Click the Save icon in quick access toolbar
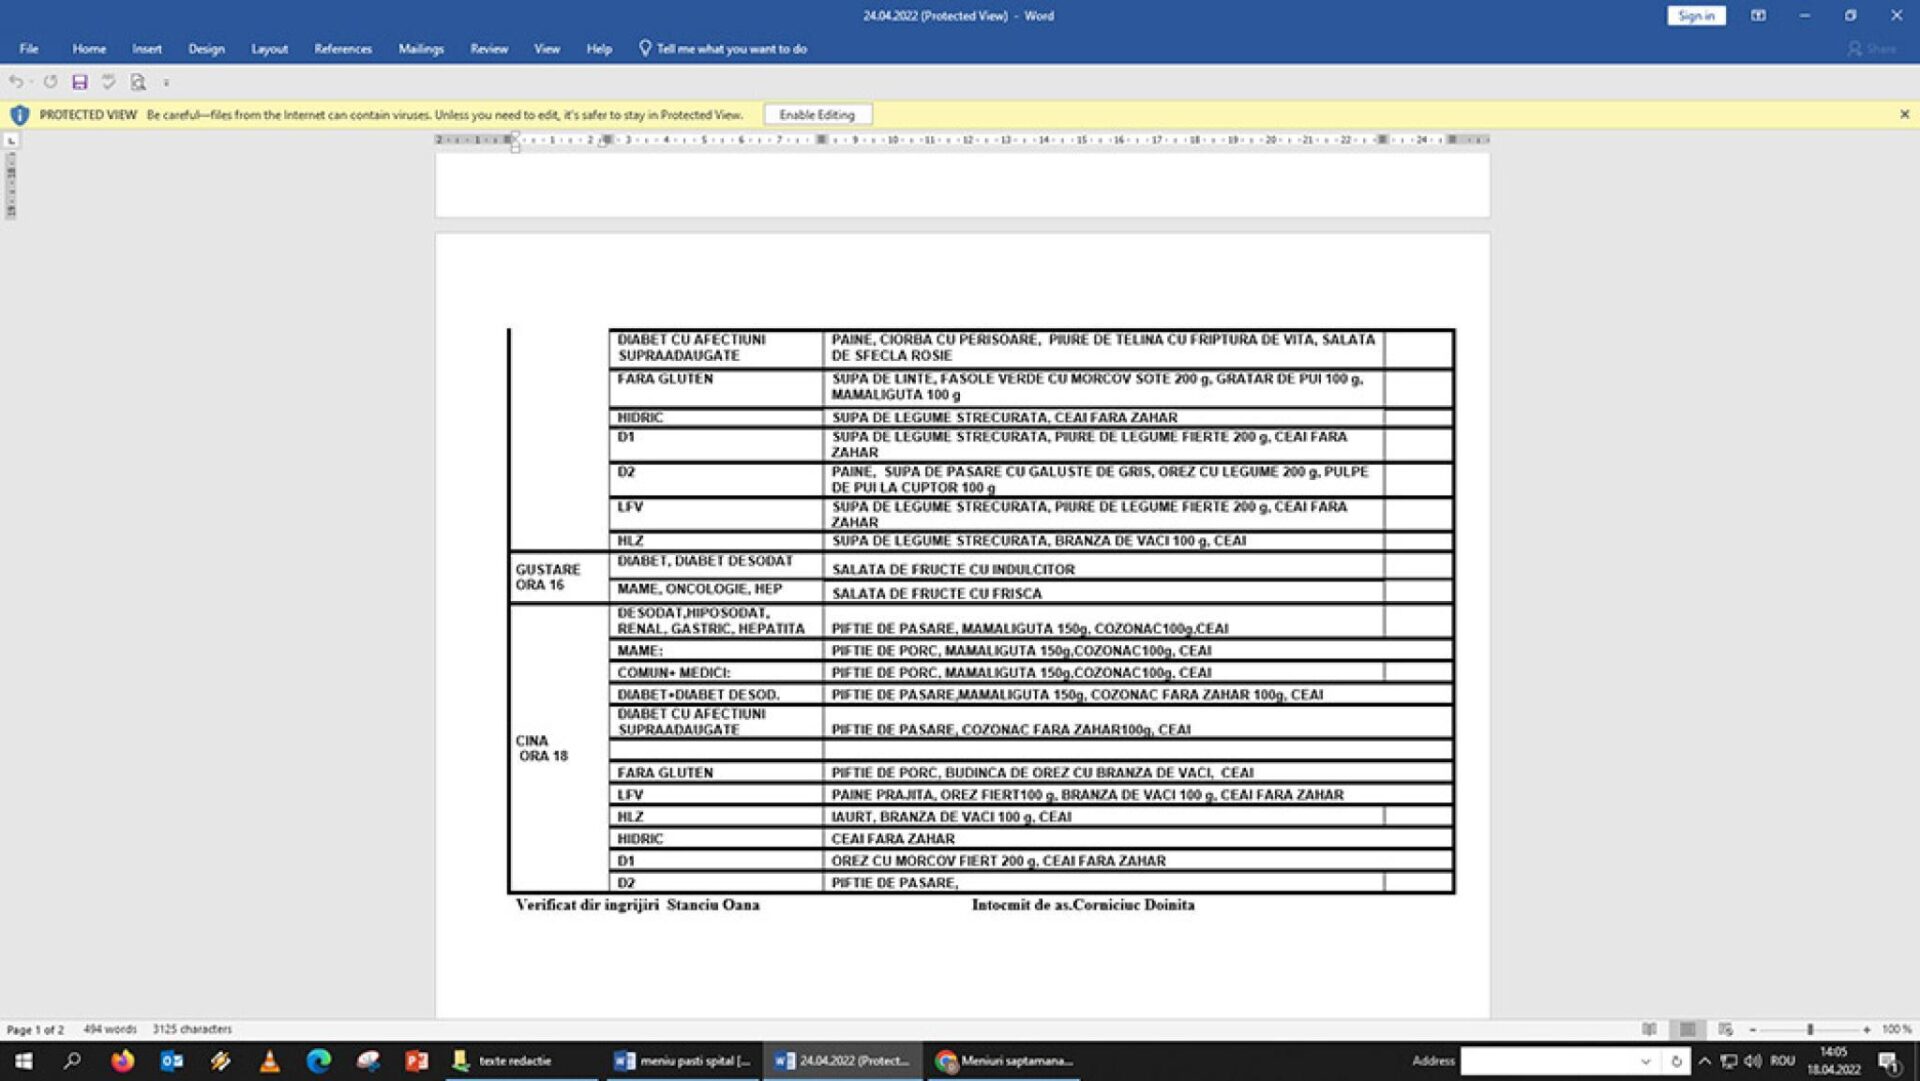The image size is (1920, 1081). click(80, 83)
